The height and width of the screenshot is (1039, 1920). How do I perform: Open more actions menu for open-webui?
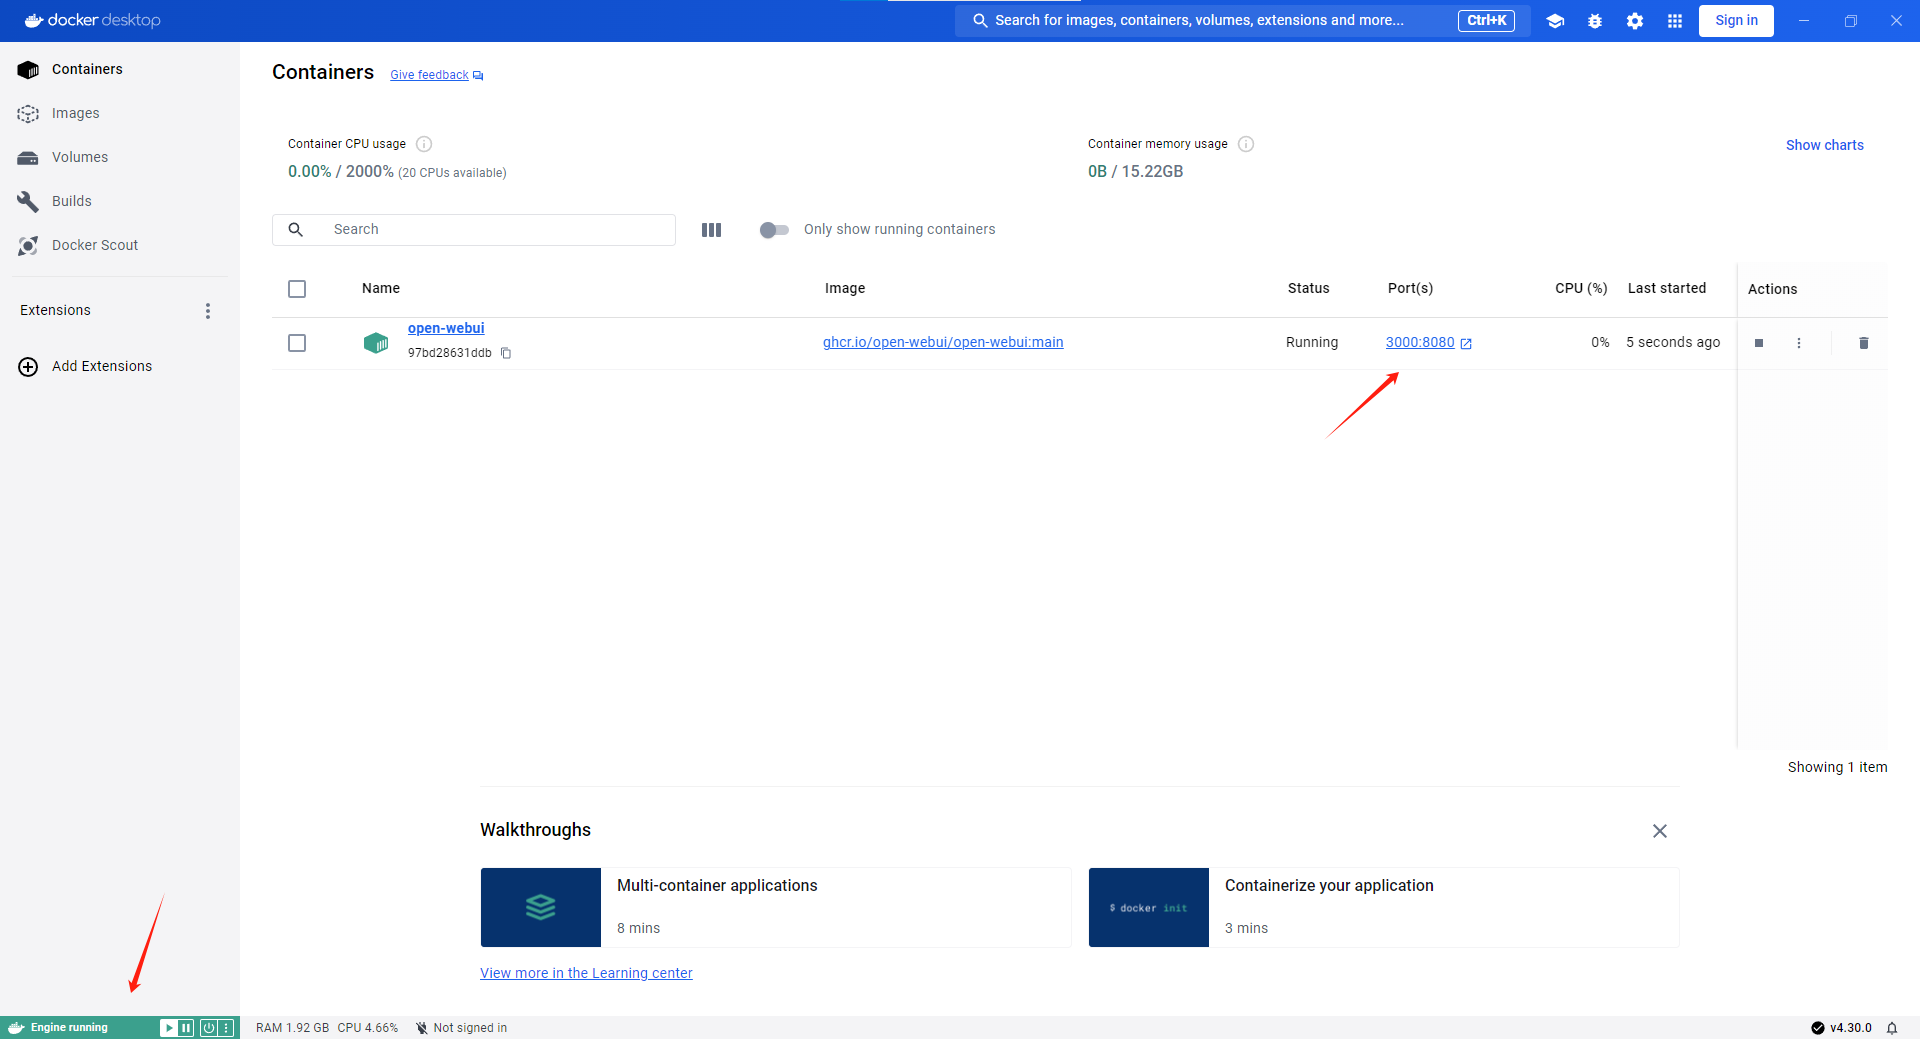(x=1799, y=343)
